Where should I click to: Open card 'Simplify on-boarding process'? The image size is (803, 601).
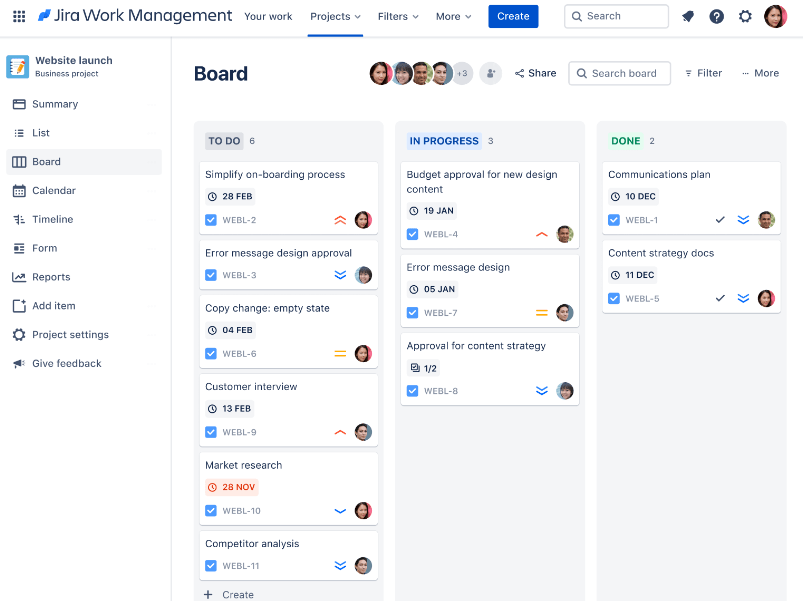[x=288, y=198]
